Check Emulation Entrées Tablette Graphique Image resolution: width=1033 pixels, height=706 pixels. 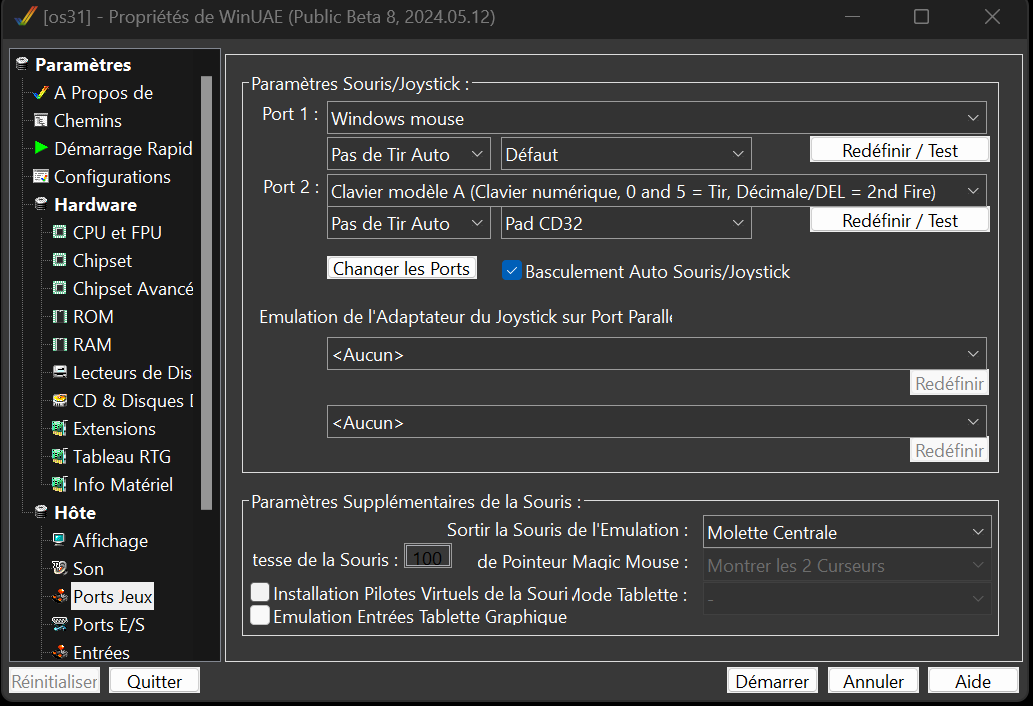coord(260,616)
